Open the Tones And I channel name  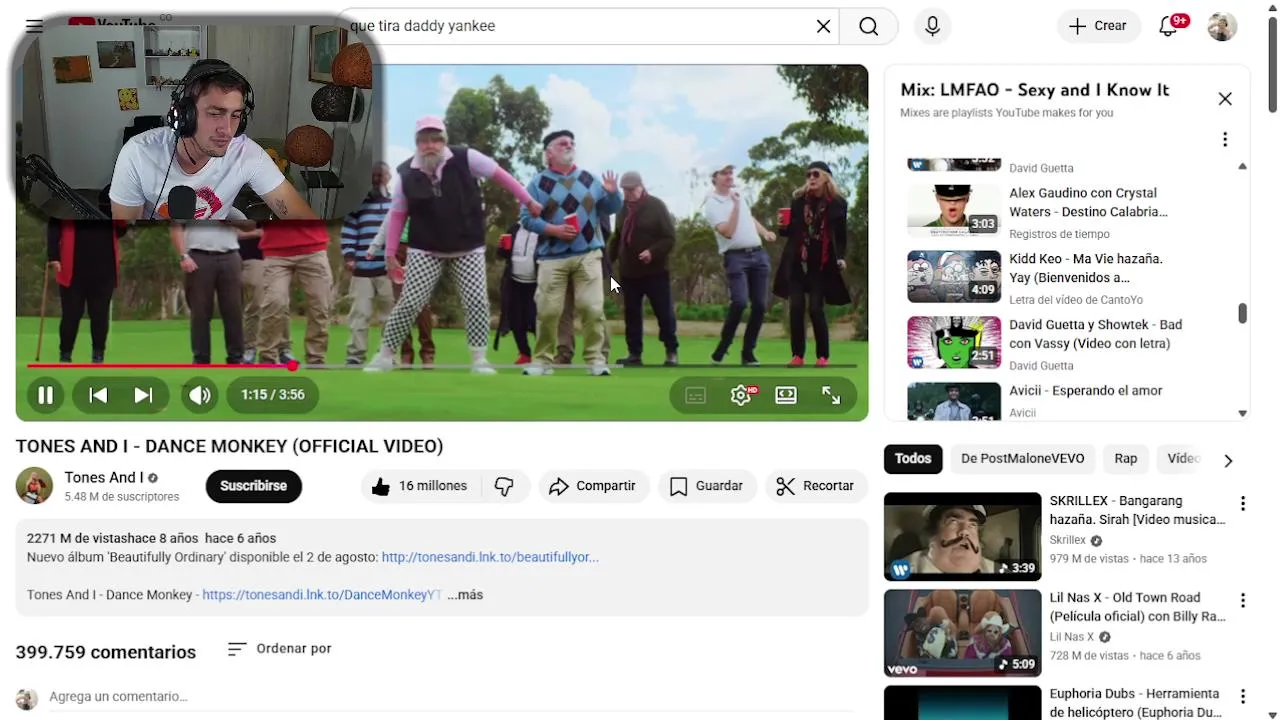tap(104, 477)
